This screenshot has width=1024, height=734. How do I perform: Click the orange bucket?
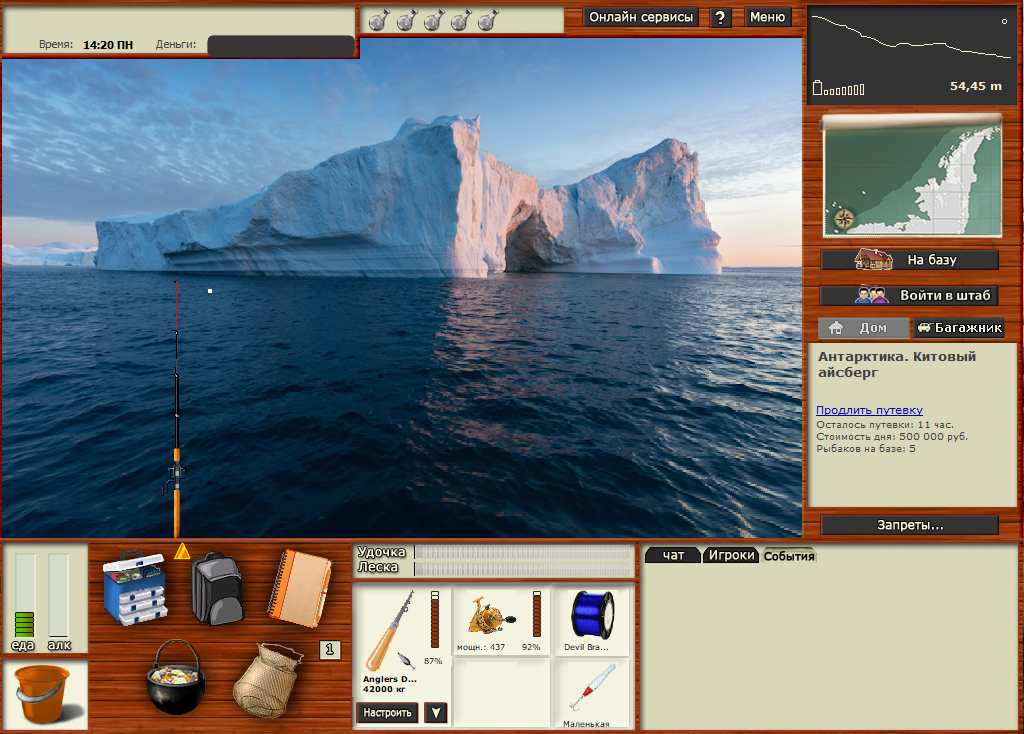pyautogui.click(x=43, y=694)
